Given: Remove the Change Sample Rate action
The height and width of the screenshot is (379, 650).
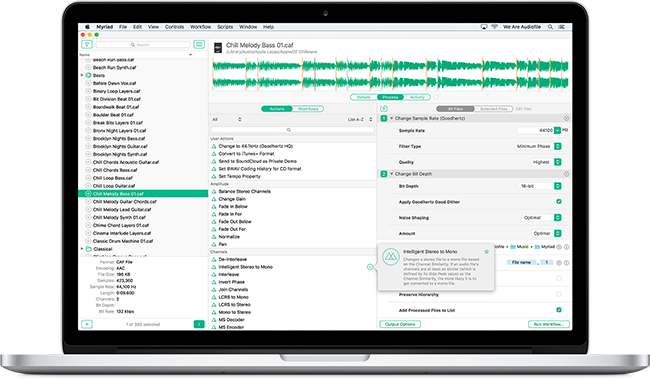Looking at the screenshot, I should [x=566, y=119].
